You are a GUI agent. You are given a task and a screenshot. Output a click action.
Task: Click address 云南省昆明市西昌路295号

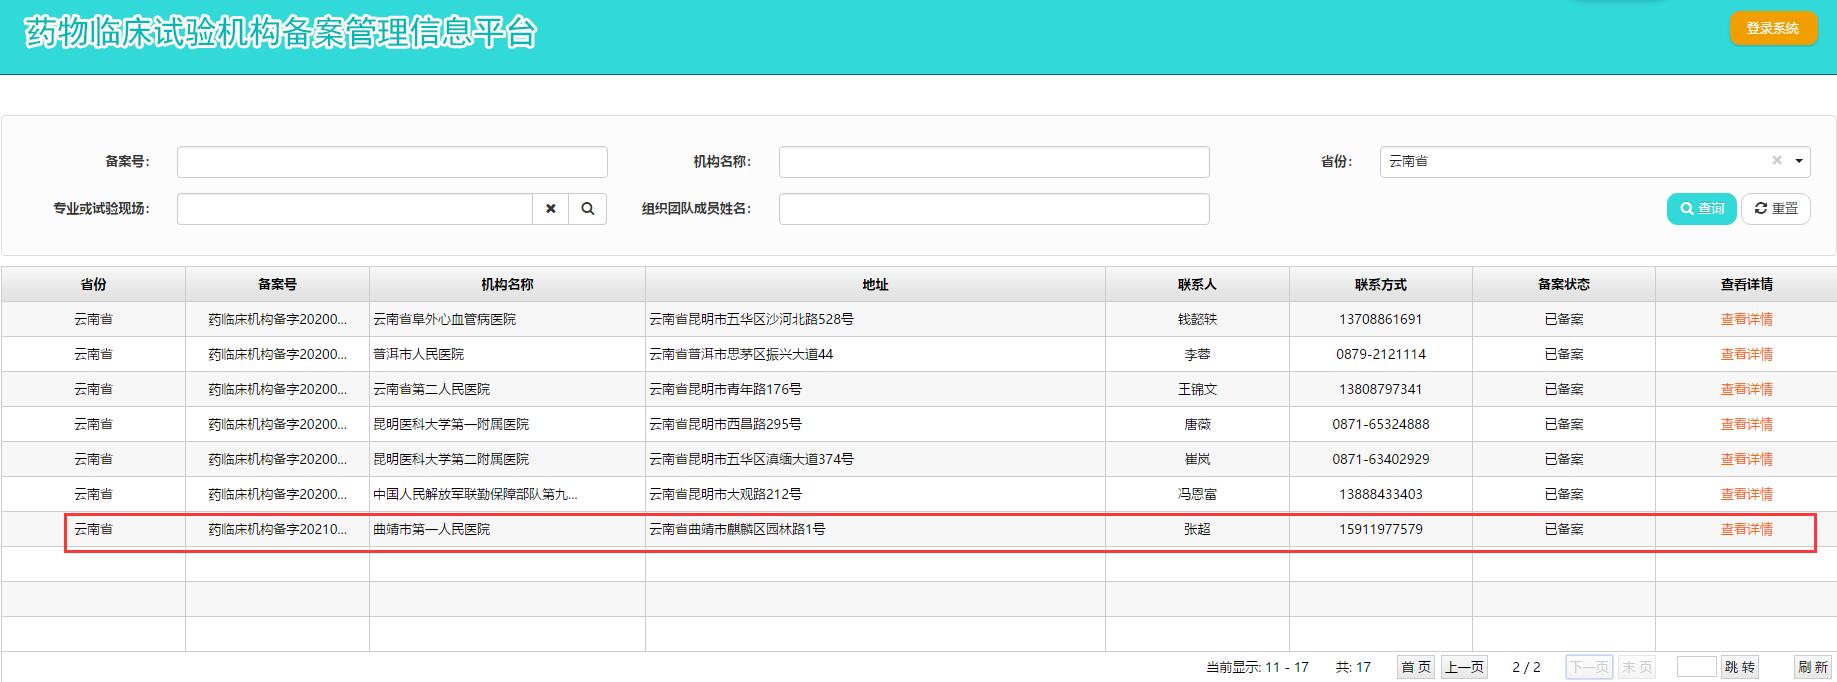point(726,424)
